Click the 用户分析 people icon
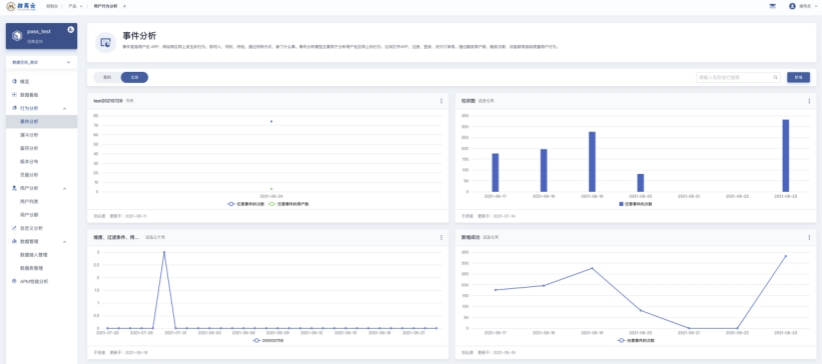The height and width of the screenshot is (364, 822). click(x=14, y=188)
